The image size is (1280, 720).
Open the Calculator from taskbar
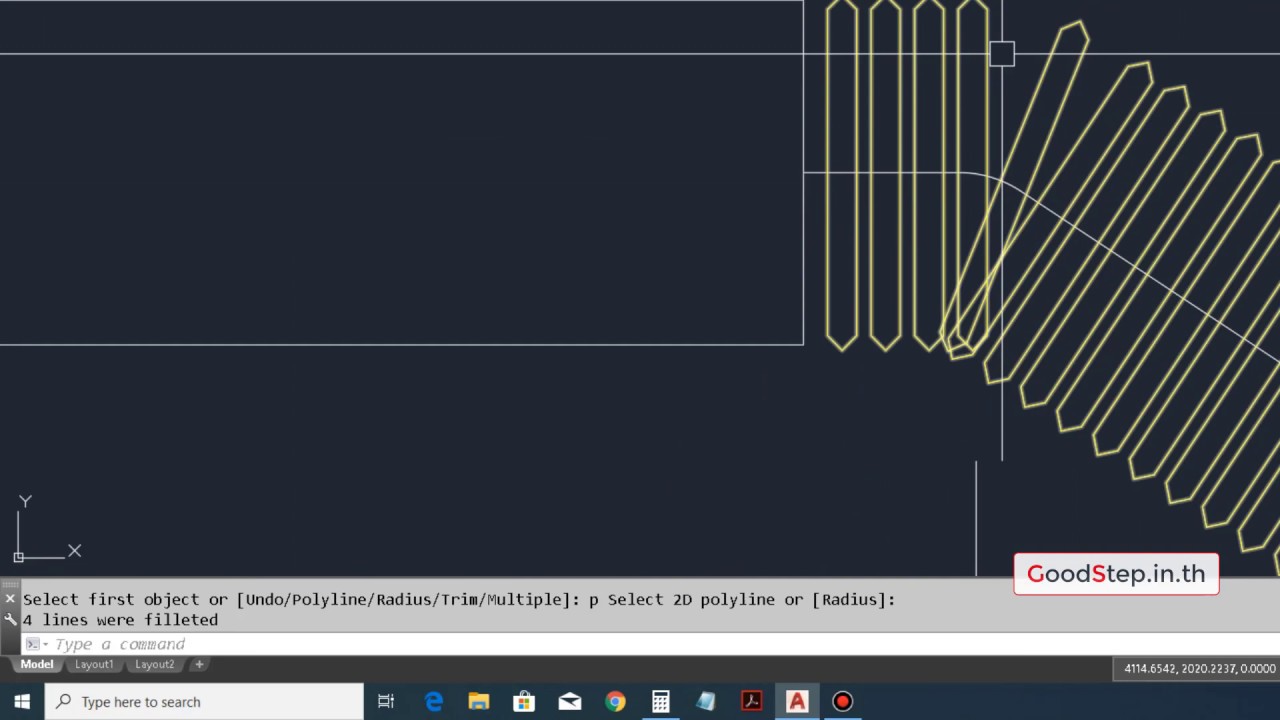pyautogui.click(x=660, y=702)
